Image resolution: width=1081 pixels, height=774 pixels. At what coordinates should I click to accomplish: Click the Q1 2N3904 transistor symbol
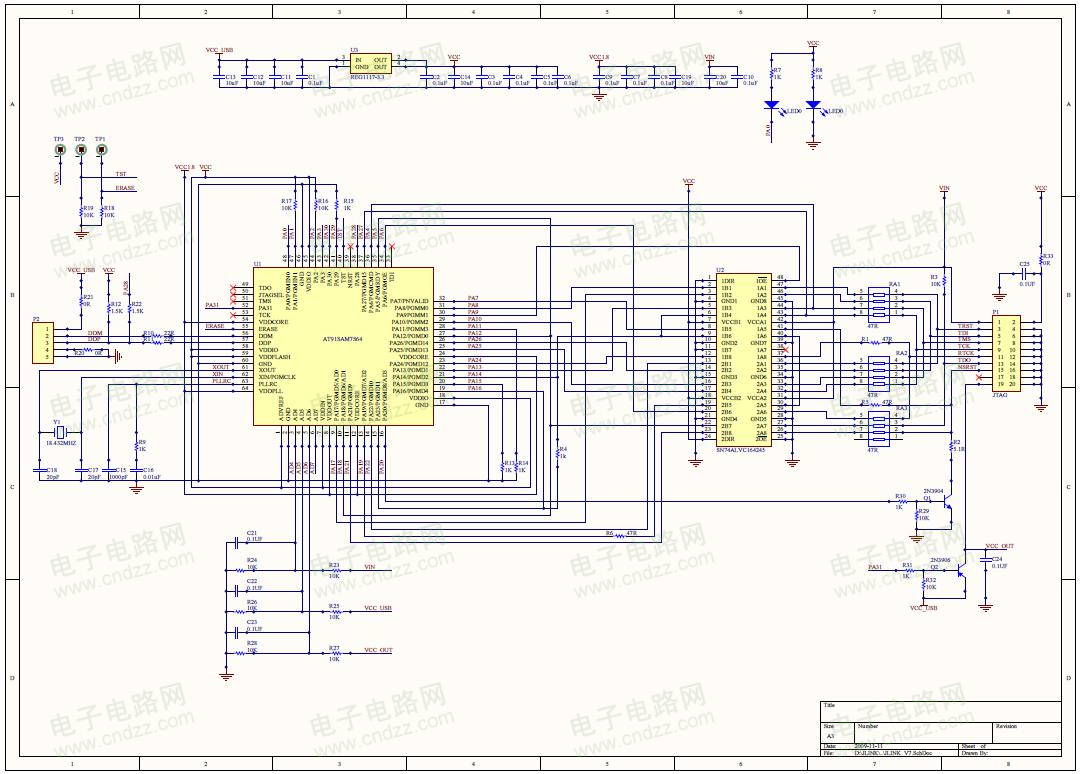(x=948, y=503)
